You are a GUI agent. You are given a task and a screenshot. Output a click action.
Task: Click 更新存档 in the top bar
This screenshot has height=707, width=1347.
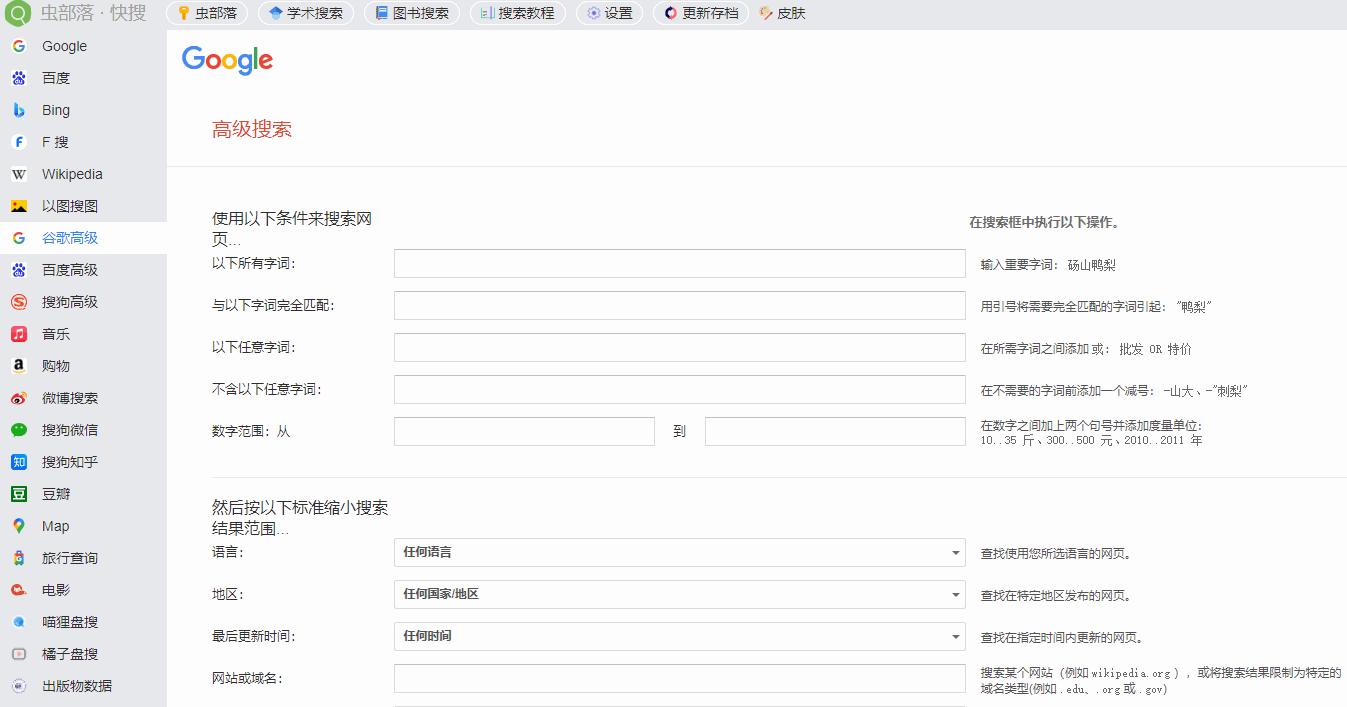[x=701, y=13]
